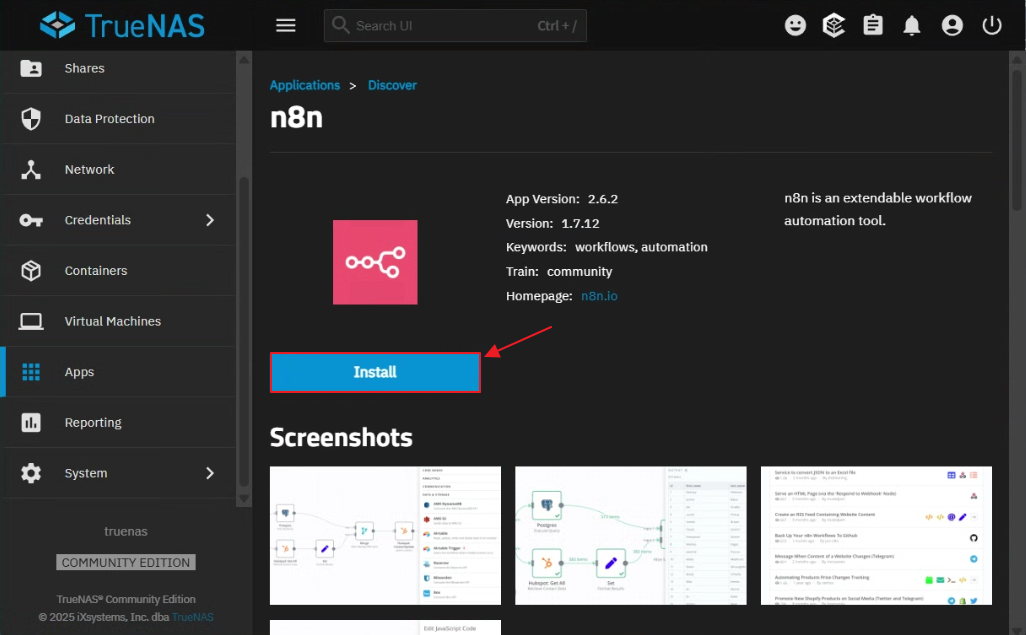Click the n8n description text
Image resolution: width=1026 pixels, height=635 pixels.
point(877,209)
